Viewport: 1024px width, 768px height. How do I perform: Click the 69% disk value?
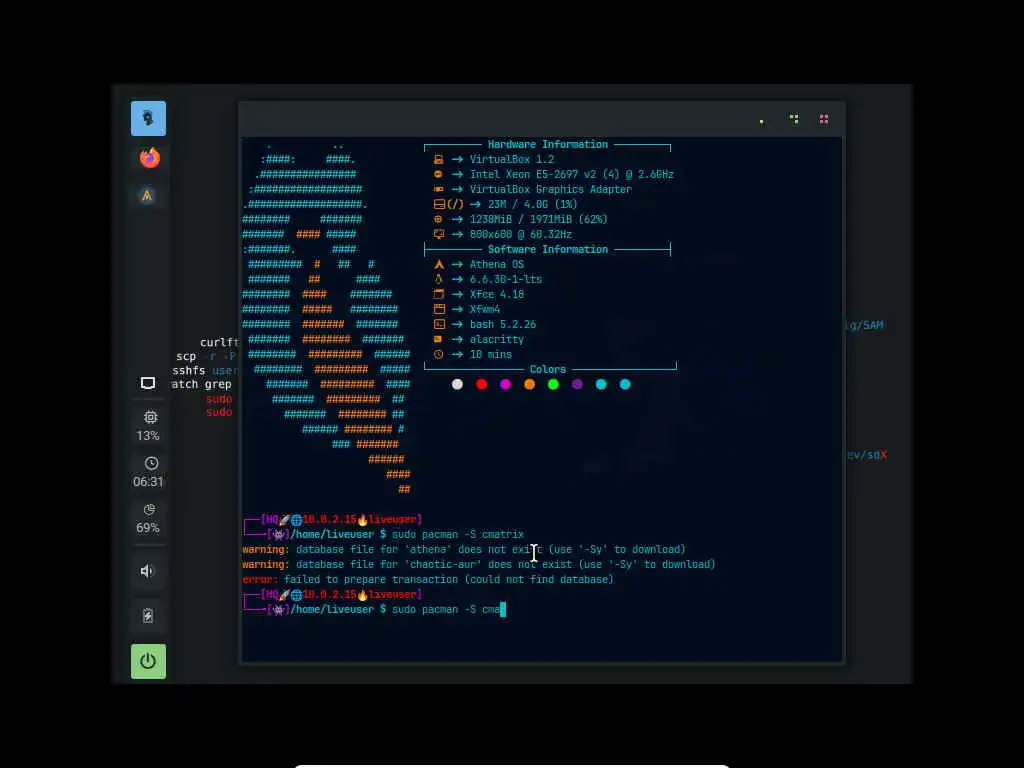(x=148, y=528)
